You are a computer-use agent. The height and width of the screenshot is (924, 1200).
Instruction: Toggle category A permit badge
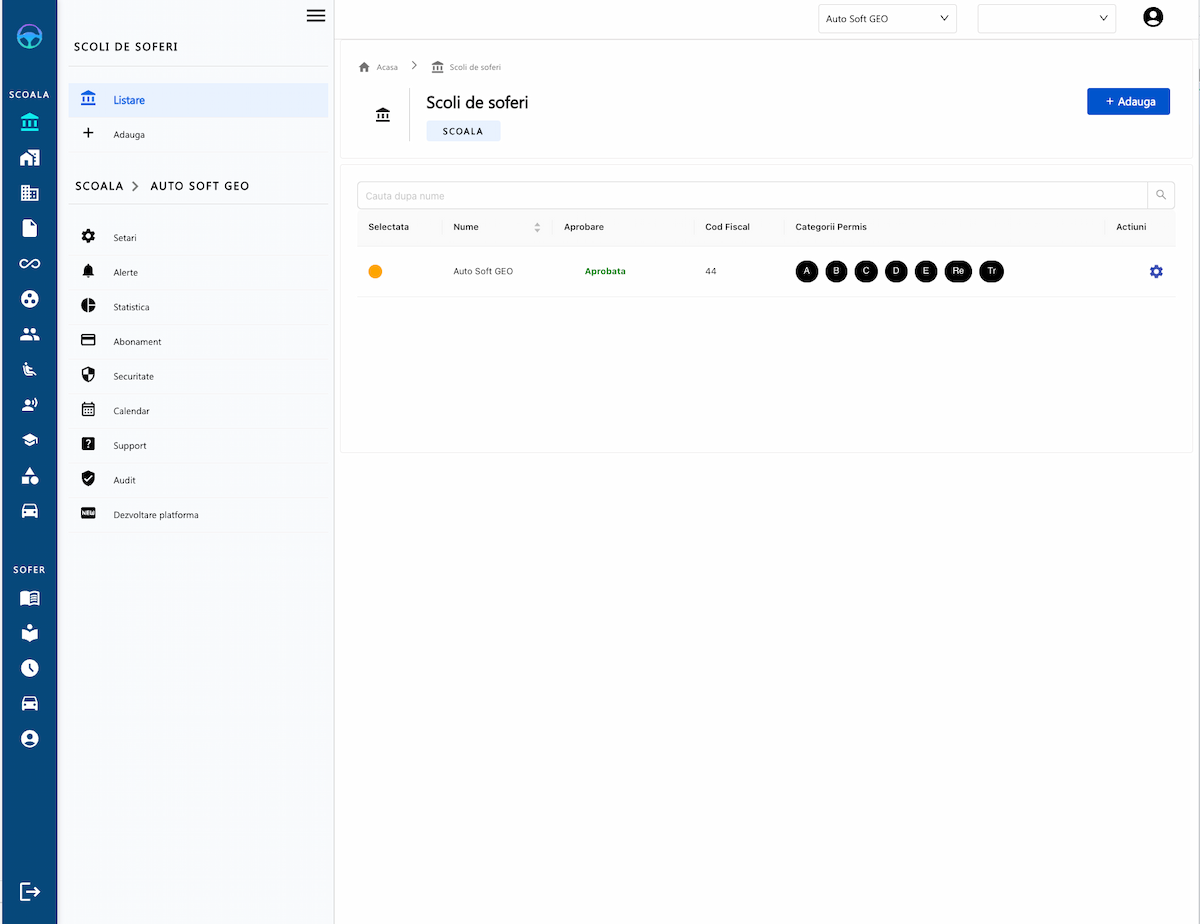[806, 271]
